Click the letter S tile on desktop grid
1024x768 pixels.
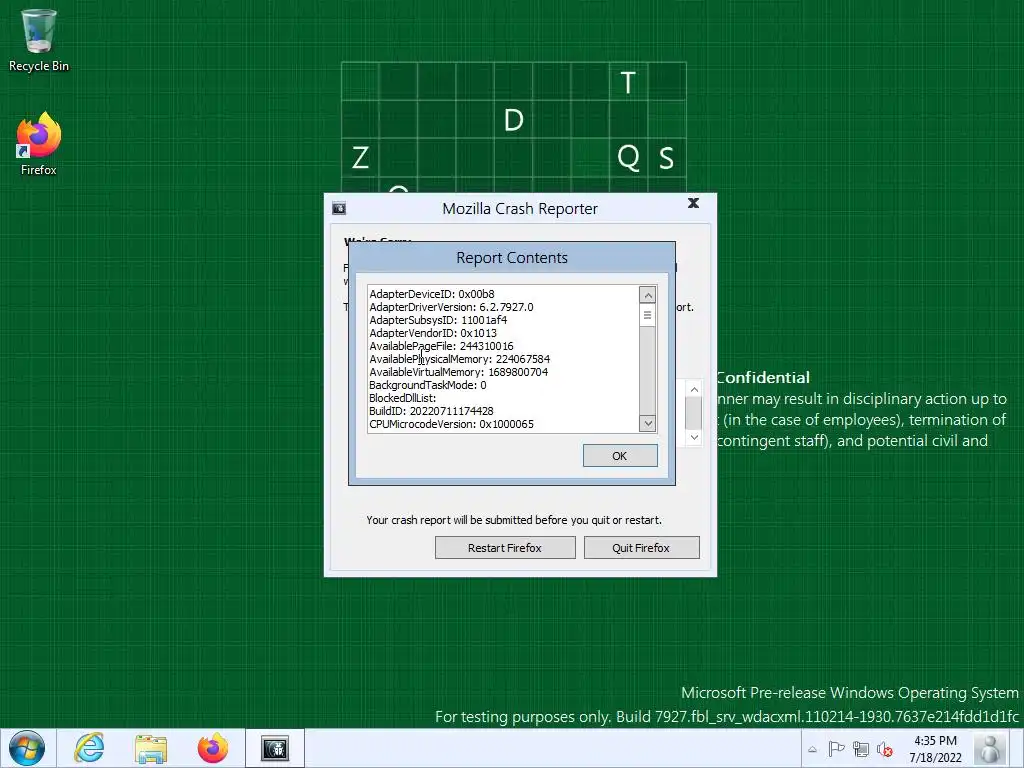pos(667,157)
